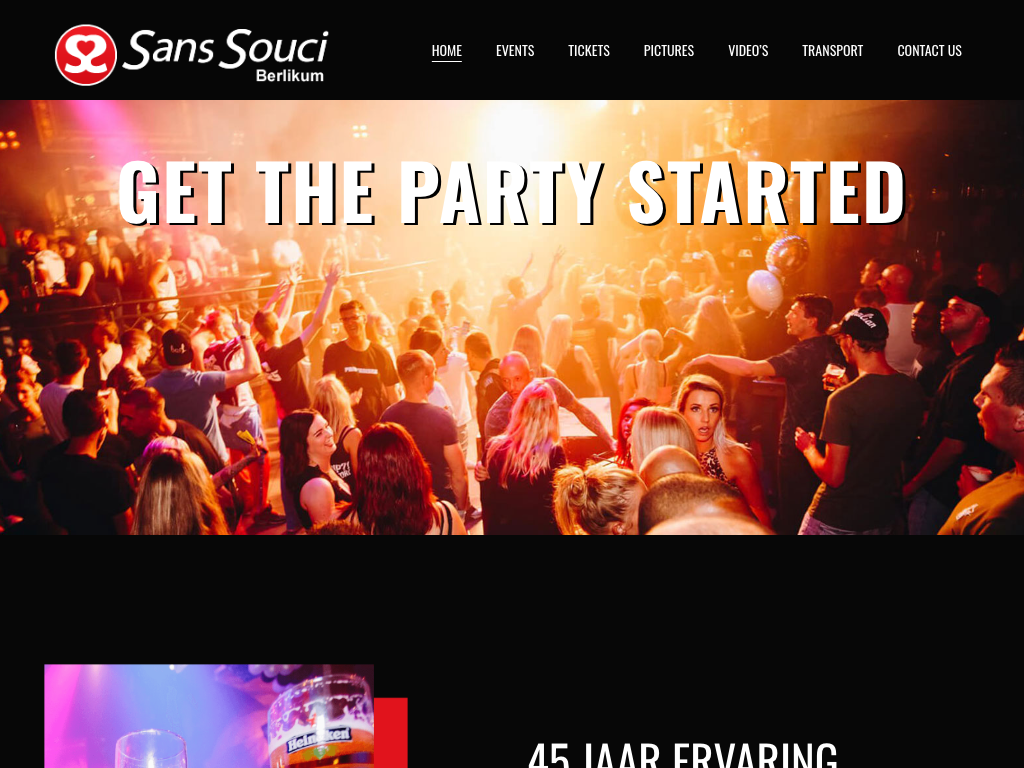Click the word PARTY in the hero title

point(502,193)
